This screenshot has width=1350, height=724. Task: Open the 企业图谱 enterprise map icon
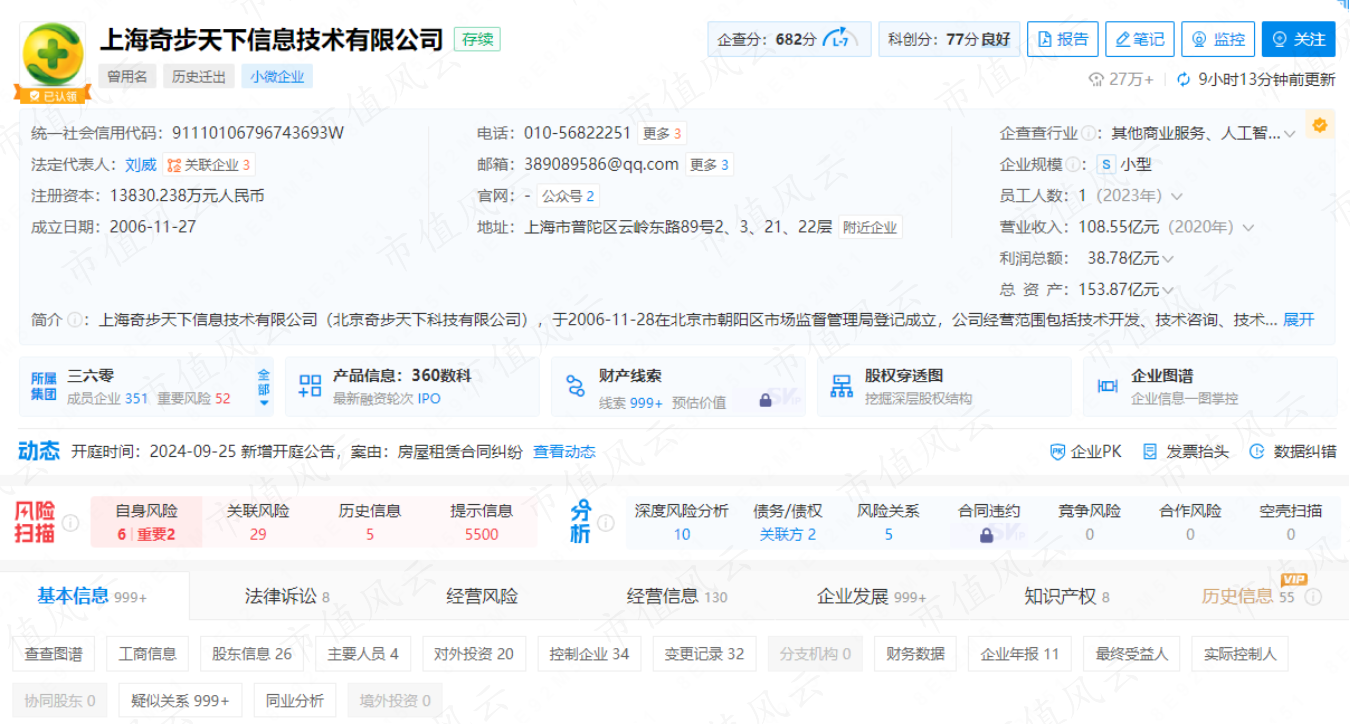click(x=1107, y=387)
